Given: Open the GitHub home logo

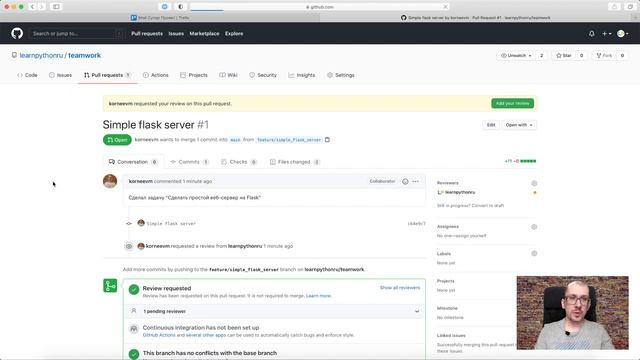Looking at the screenshot, I should point(17,33).
